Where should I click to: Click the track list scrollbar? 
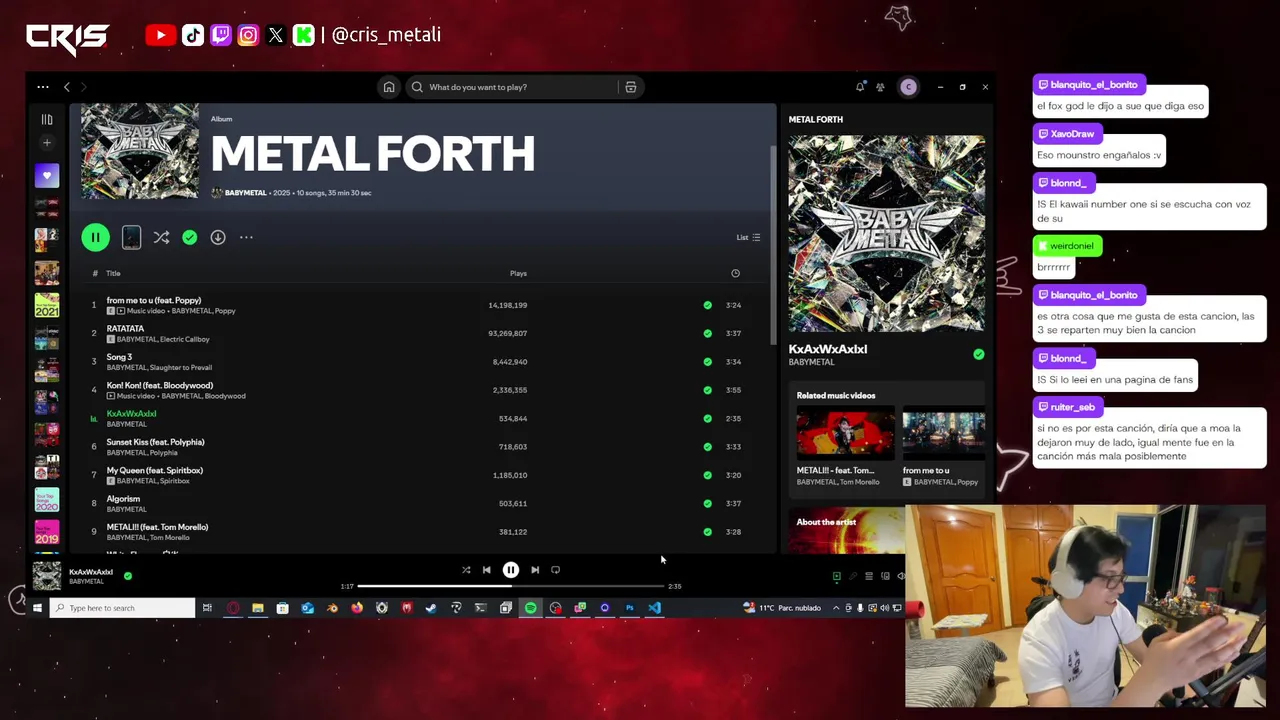coord(772,245)
